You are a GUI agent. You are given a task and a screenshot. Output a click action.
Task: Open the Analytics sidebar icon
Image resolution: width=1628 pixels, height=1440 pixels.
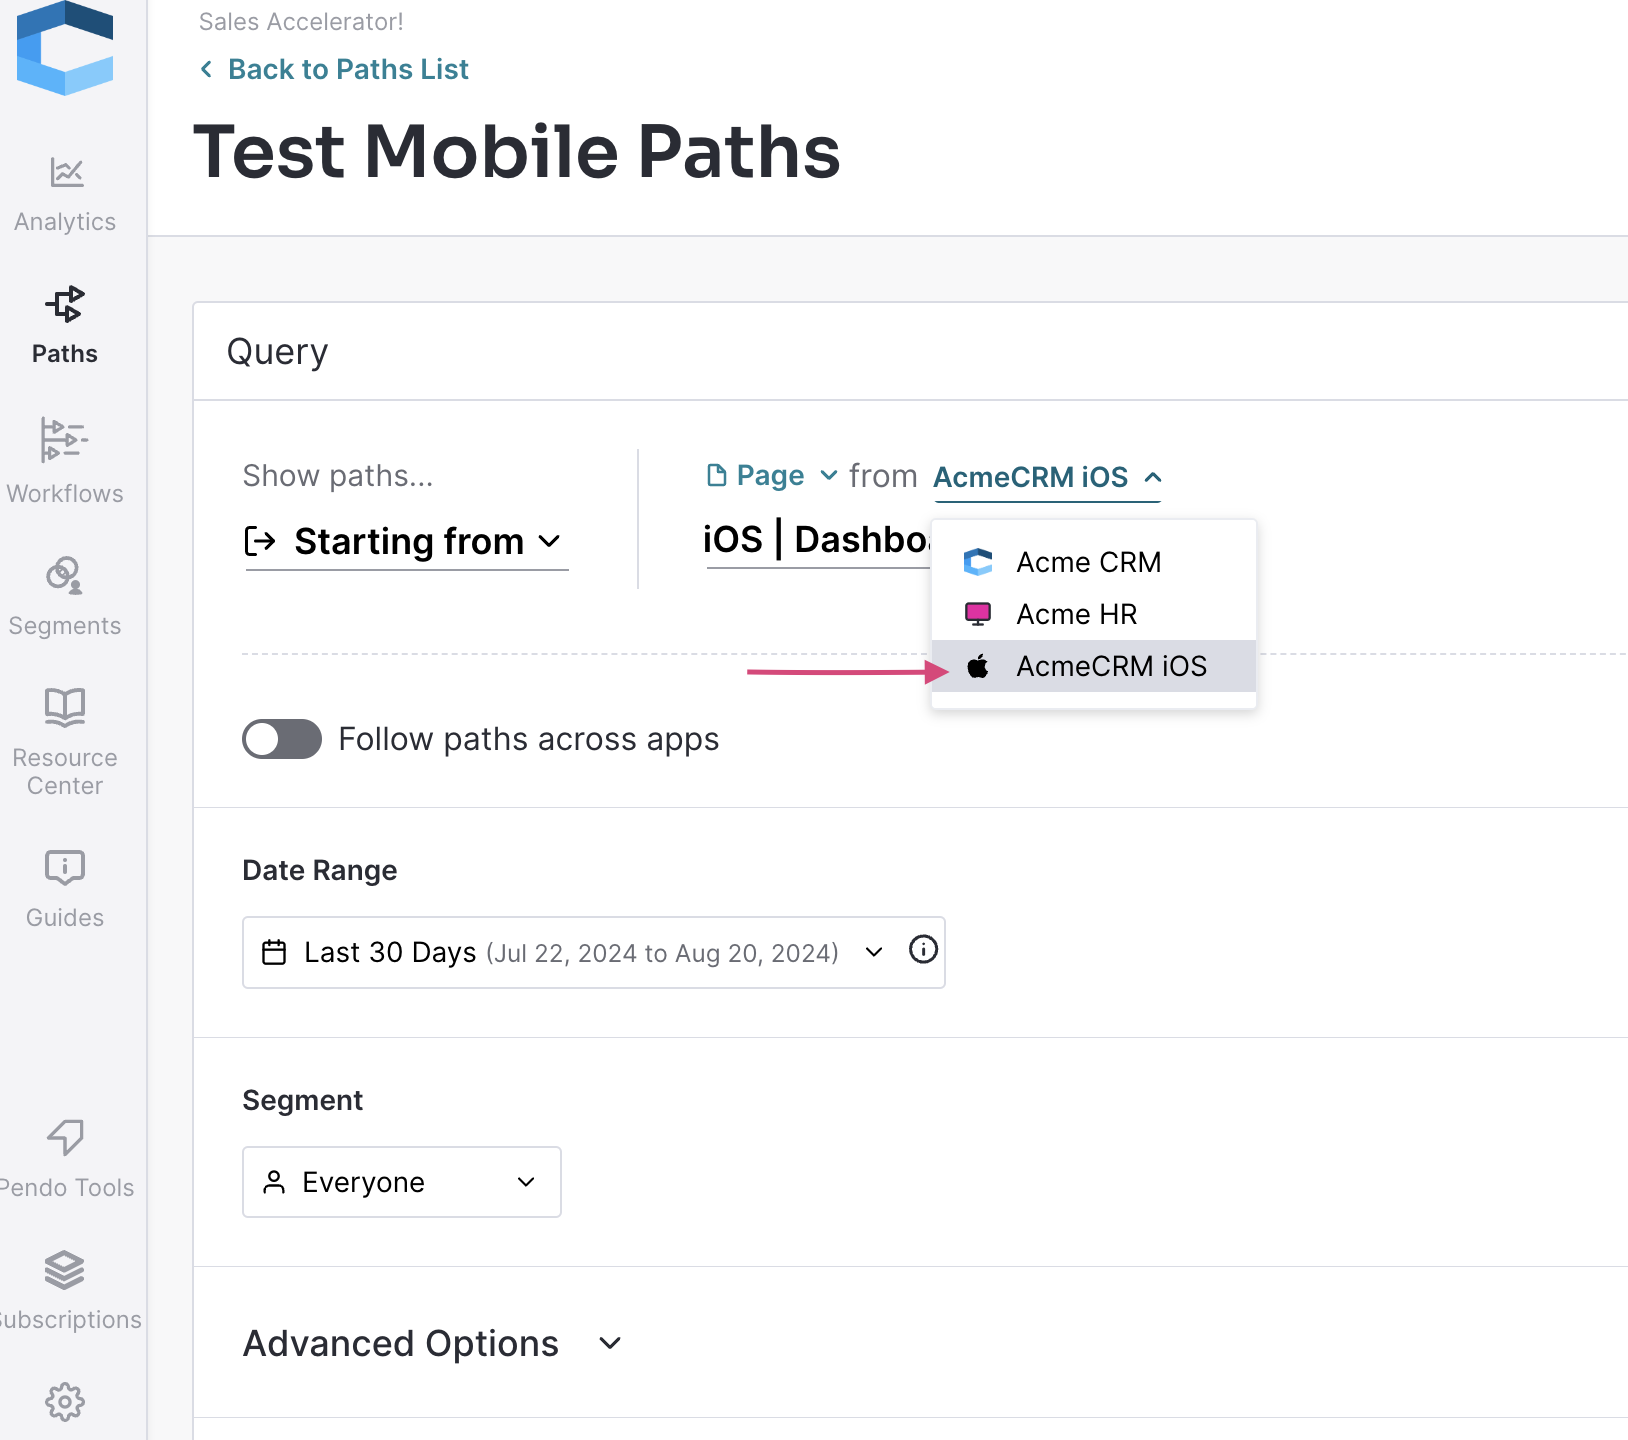pos(66,173)
